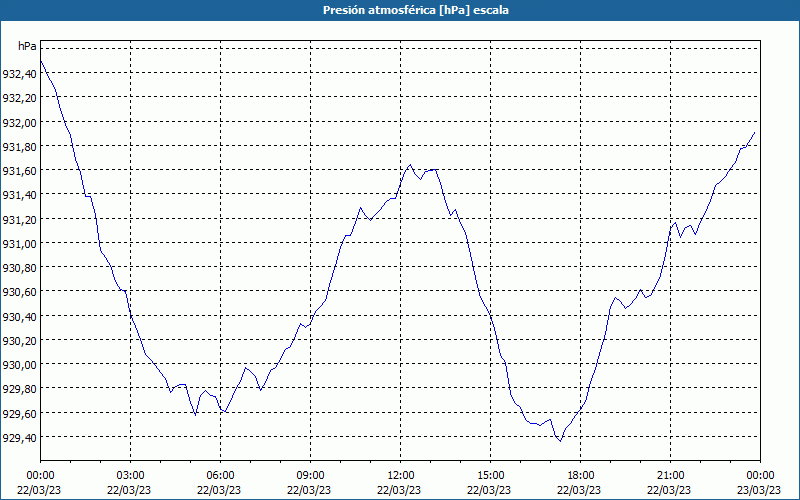Click the 929,40 y-axis label
The height and width of the screenshot is (500, 800).
tap(19, 438)
